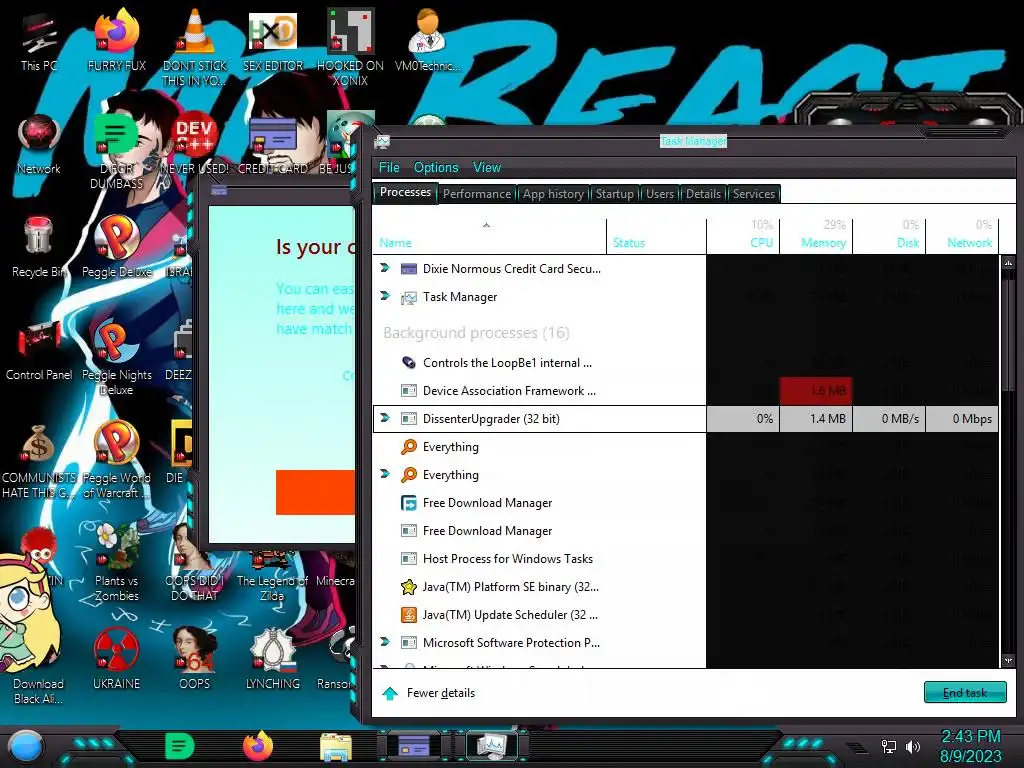Switch to the Users tab

[x=660, y=194]
